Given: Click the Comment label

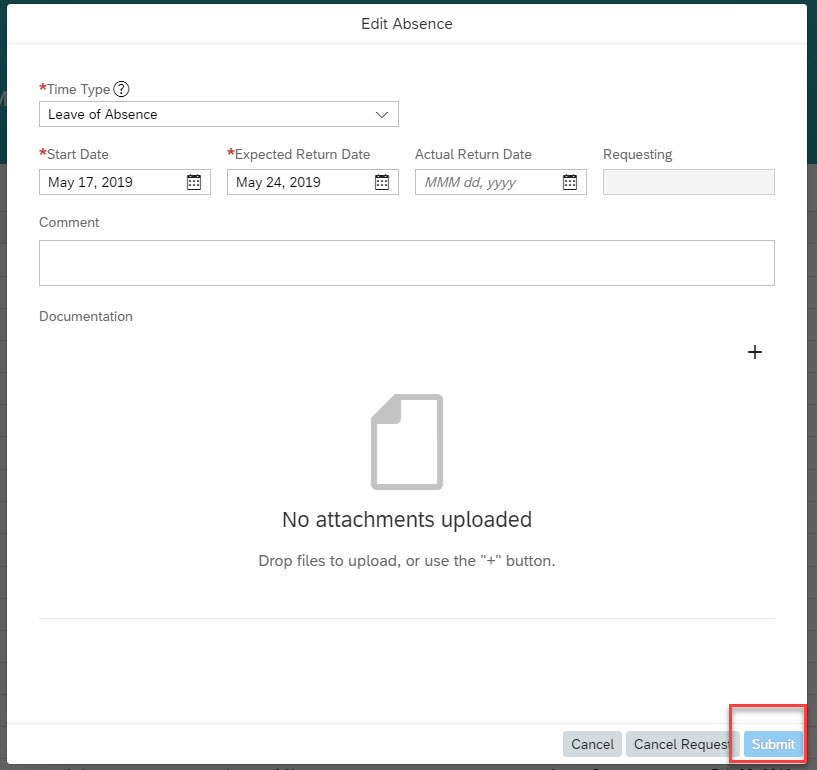Looking at the screenshot, I should click(x=69, y=222).
